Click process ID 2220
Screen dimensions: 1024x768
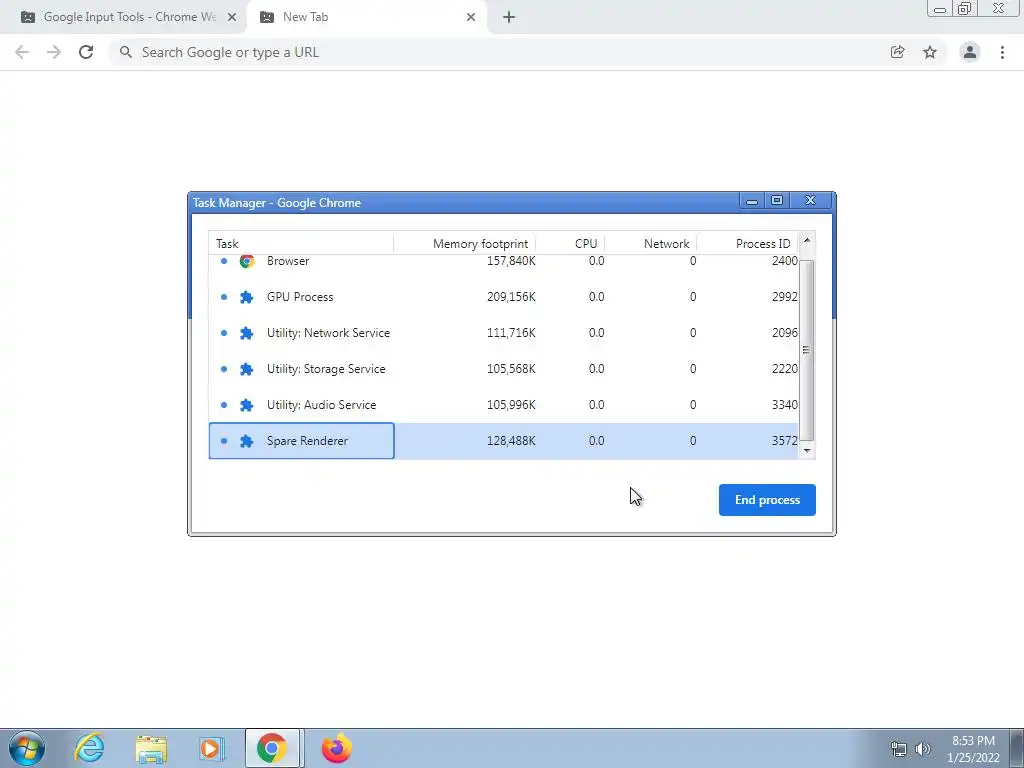[x=784, y=369]
